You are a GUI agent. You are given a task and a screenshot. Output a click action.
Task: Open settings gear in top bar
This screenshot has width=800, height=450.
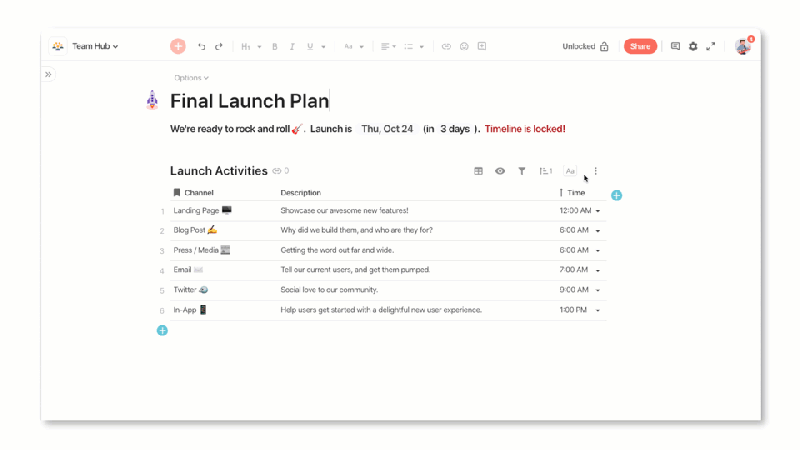coord(693,46)
